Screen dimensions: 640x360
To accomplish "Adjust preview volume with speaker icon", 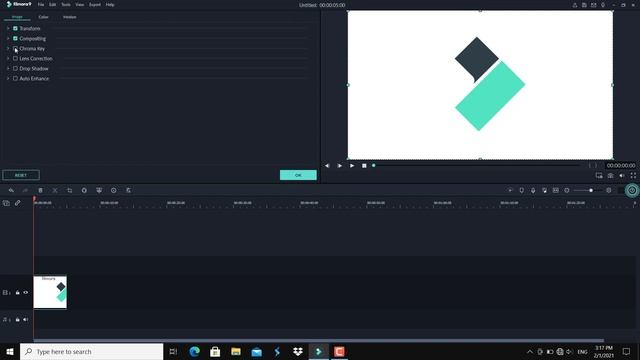I will click(x=622, y=176).
